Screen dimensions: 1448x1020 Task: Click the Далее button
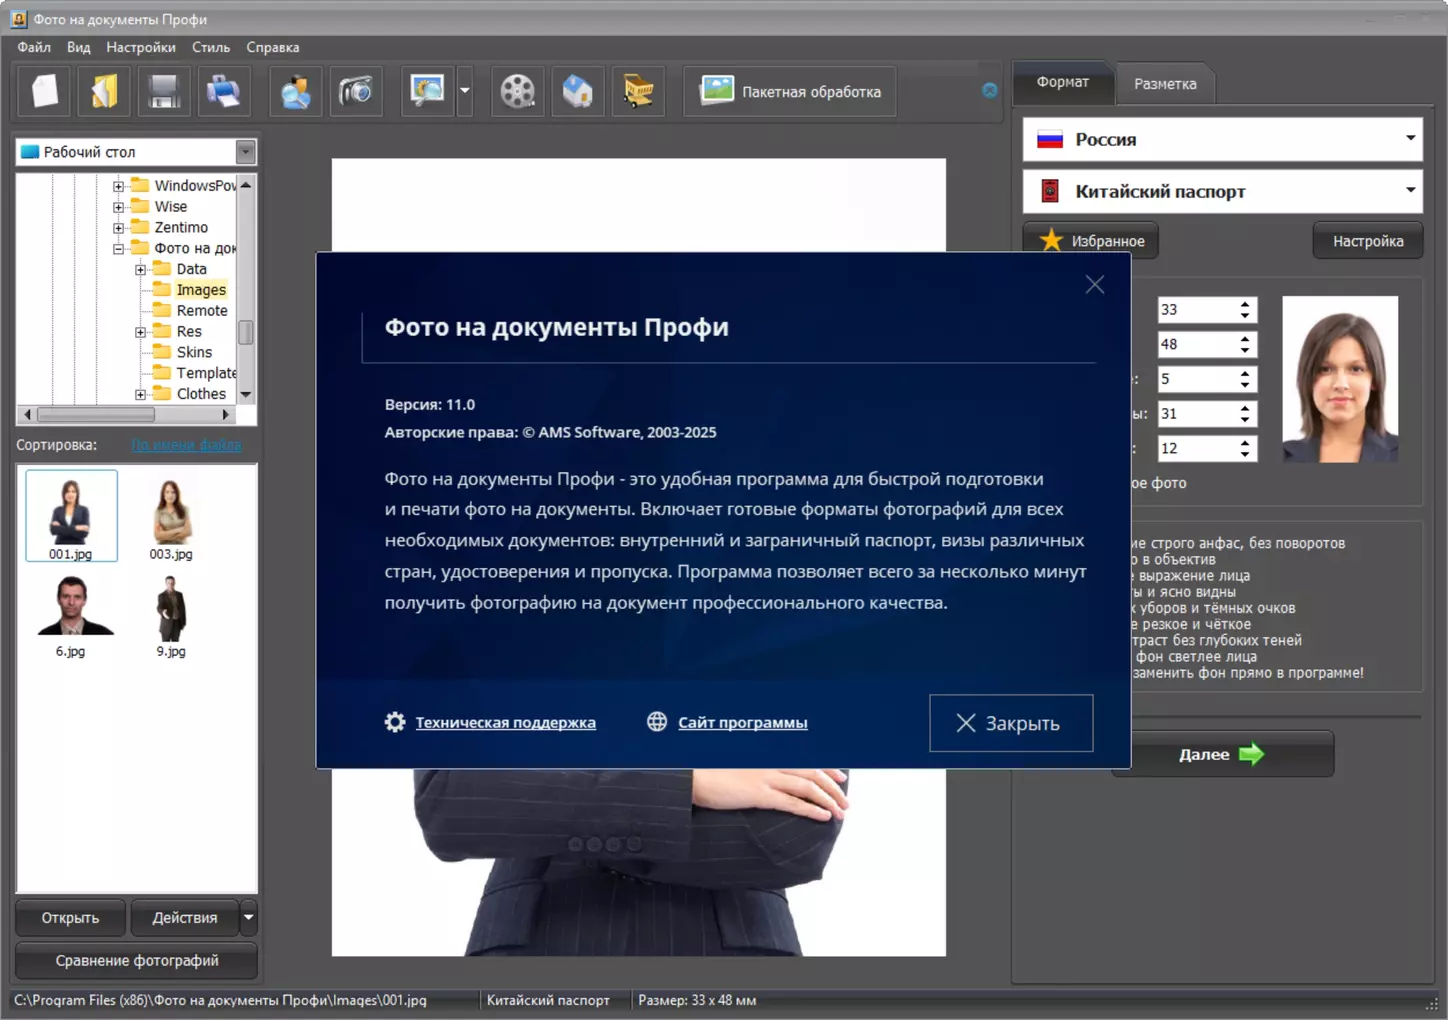[x=1222, y=754]
